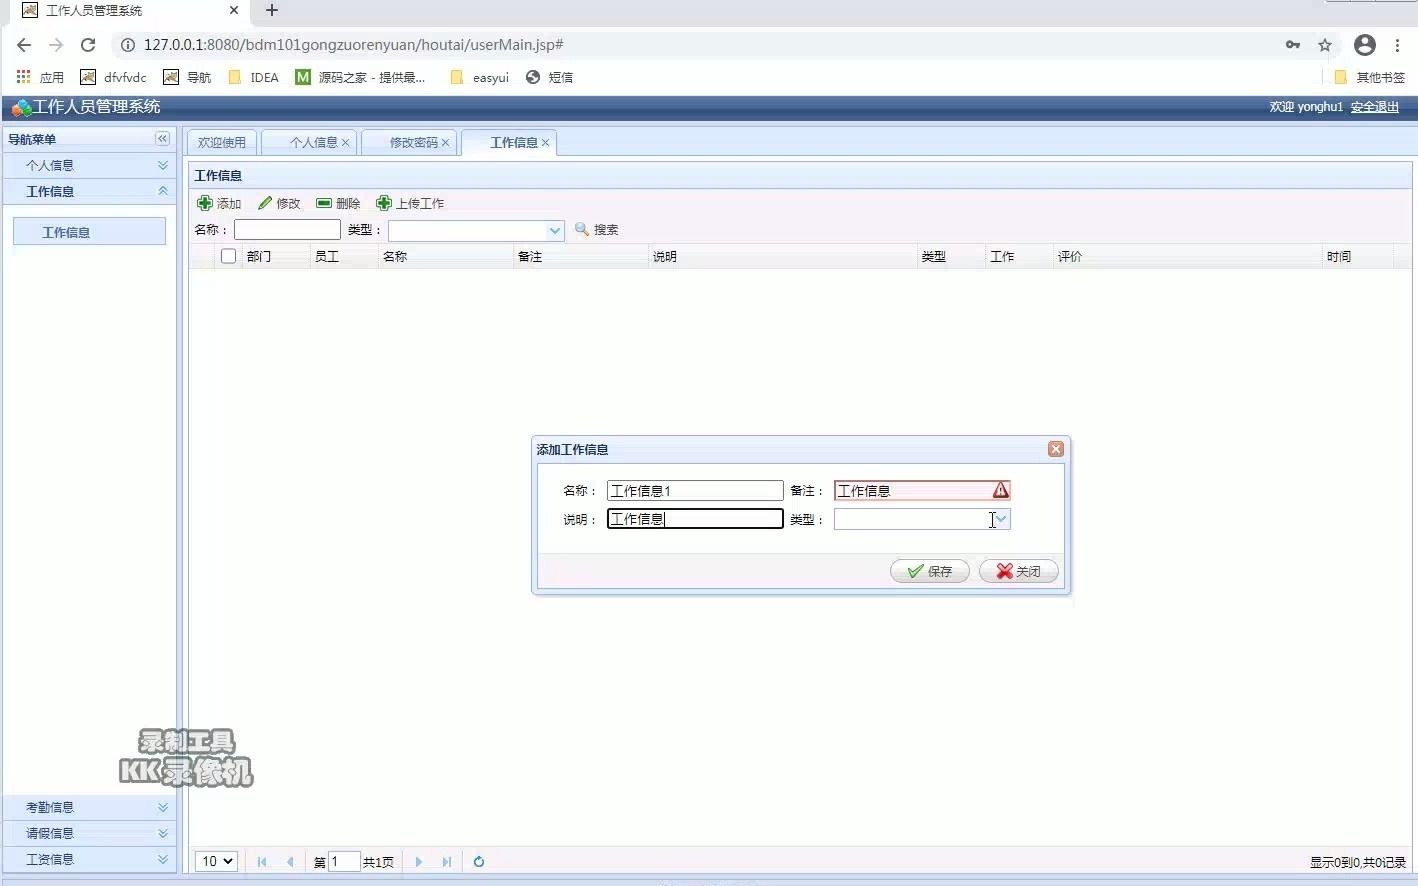
Task: Open the IDEA bookmark folder
Action: pos(254,77)
